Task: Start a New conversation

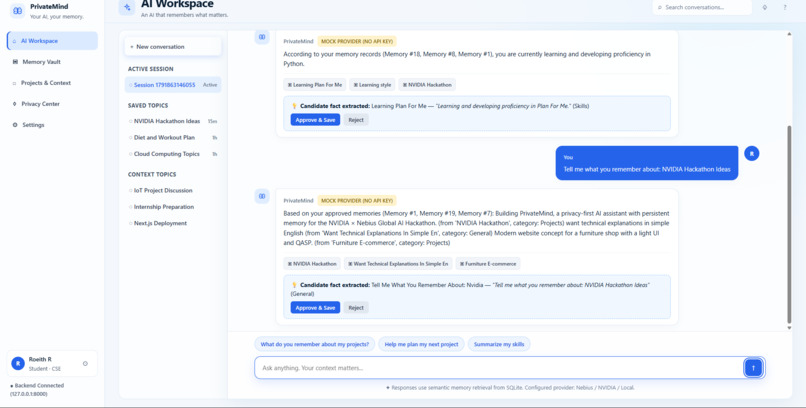Action: 173,46
